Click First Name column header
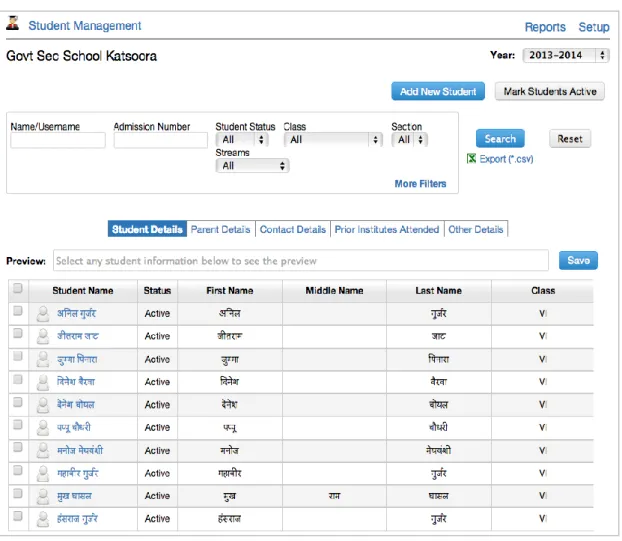 230,291
